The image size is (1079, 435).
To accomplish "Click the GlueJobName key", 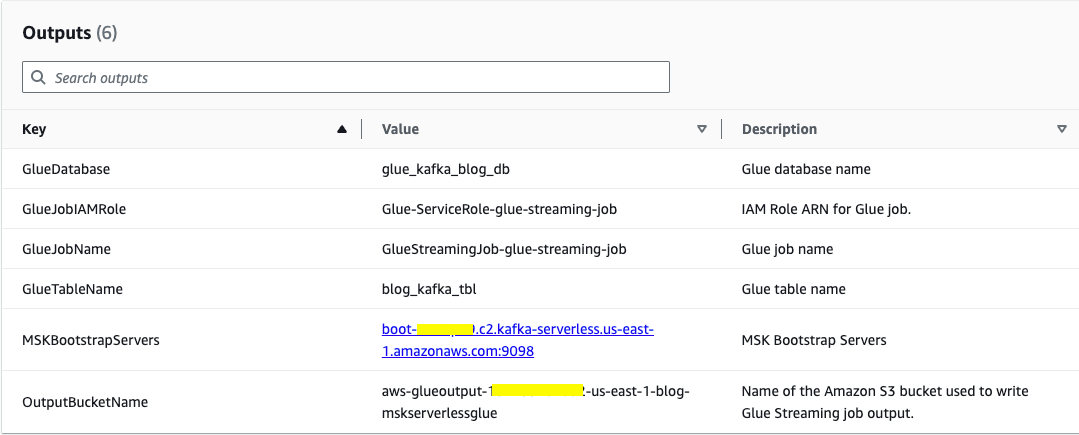I will coord(67,249).
